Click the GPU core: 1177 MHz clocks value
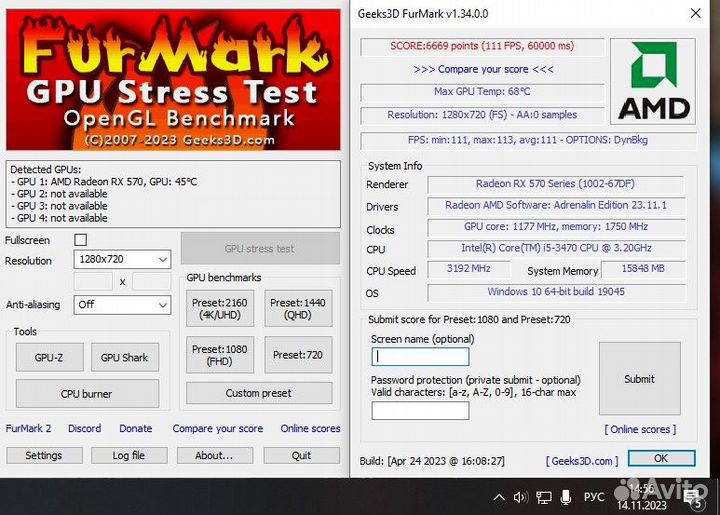The width and height of the screenshot is (720, 515). (x=556, y=227)
